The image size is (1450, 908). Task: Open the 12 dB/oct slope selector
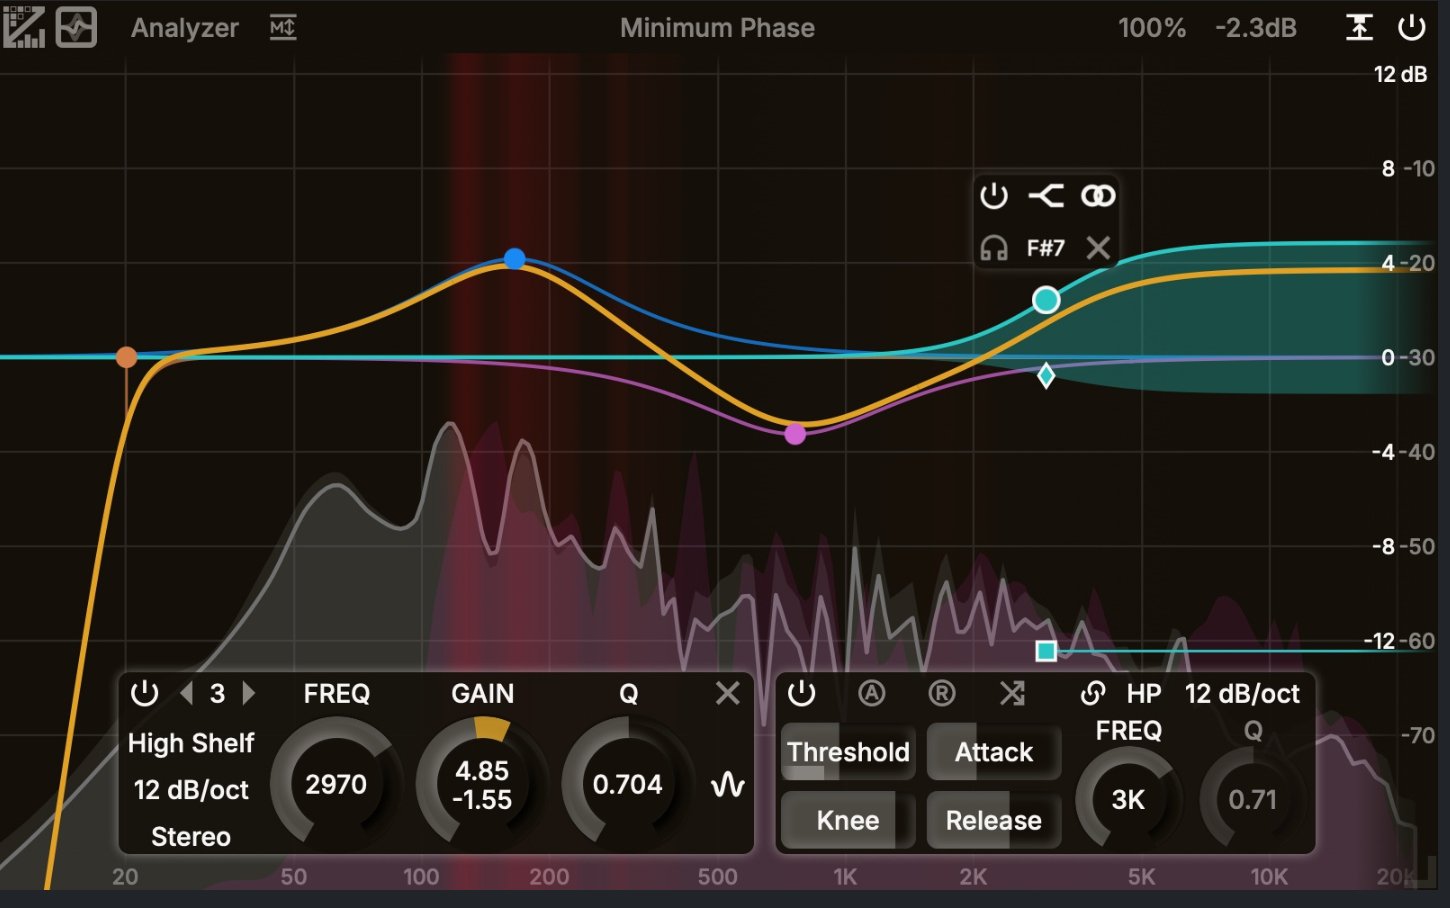coord(191,790)
